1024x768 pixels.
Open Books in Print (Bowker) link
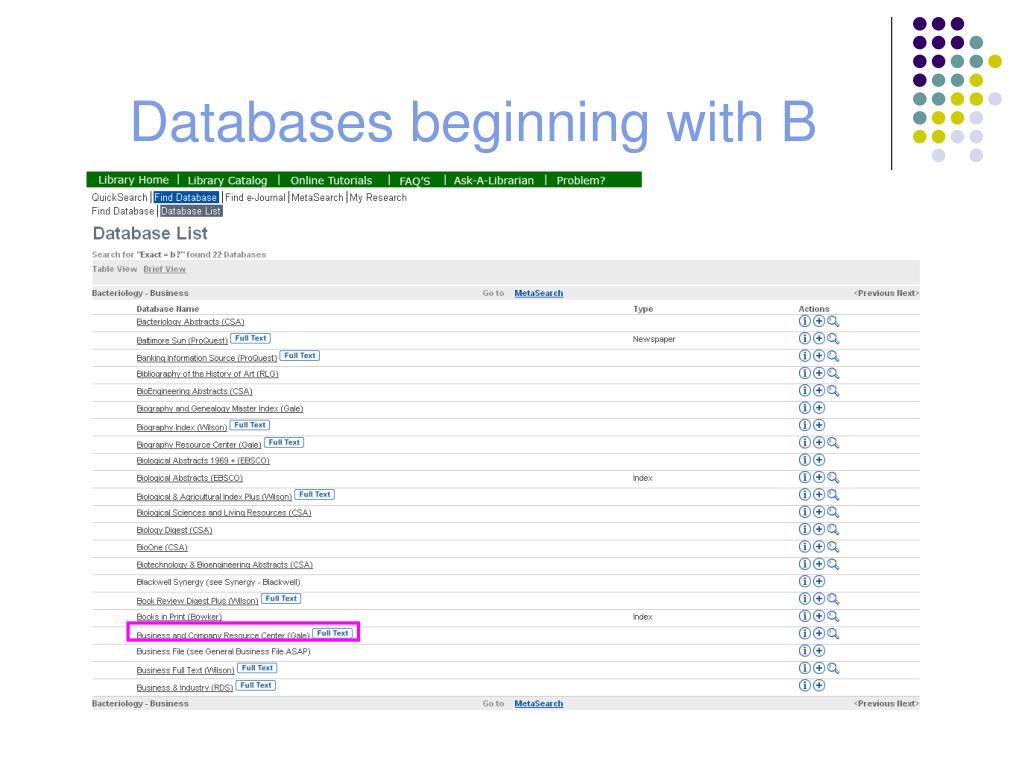click(x=179, y=617)
